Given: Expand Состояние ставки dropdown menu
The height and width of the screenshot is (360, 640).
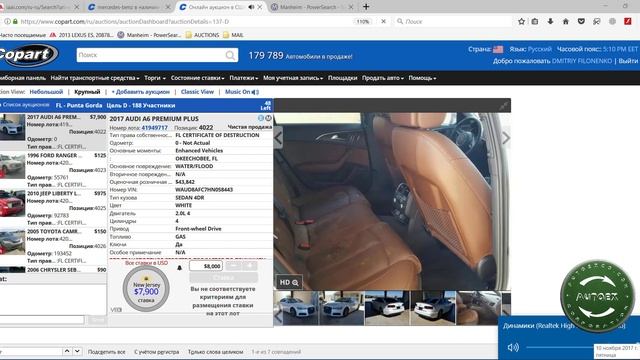Looking at the screenshot, I should click(x=198, y=78).
